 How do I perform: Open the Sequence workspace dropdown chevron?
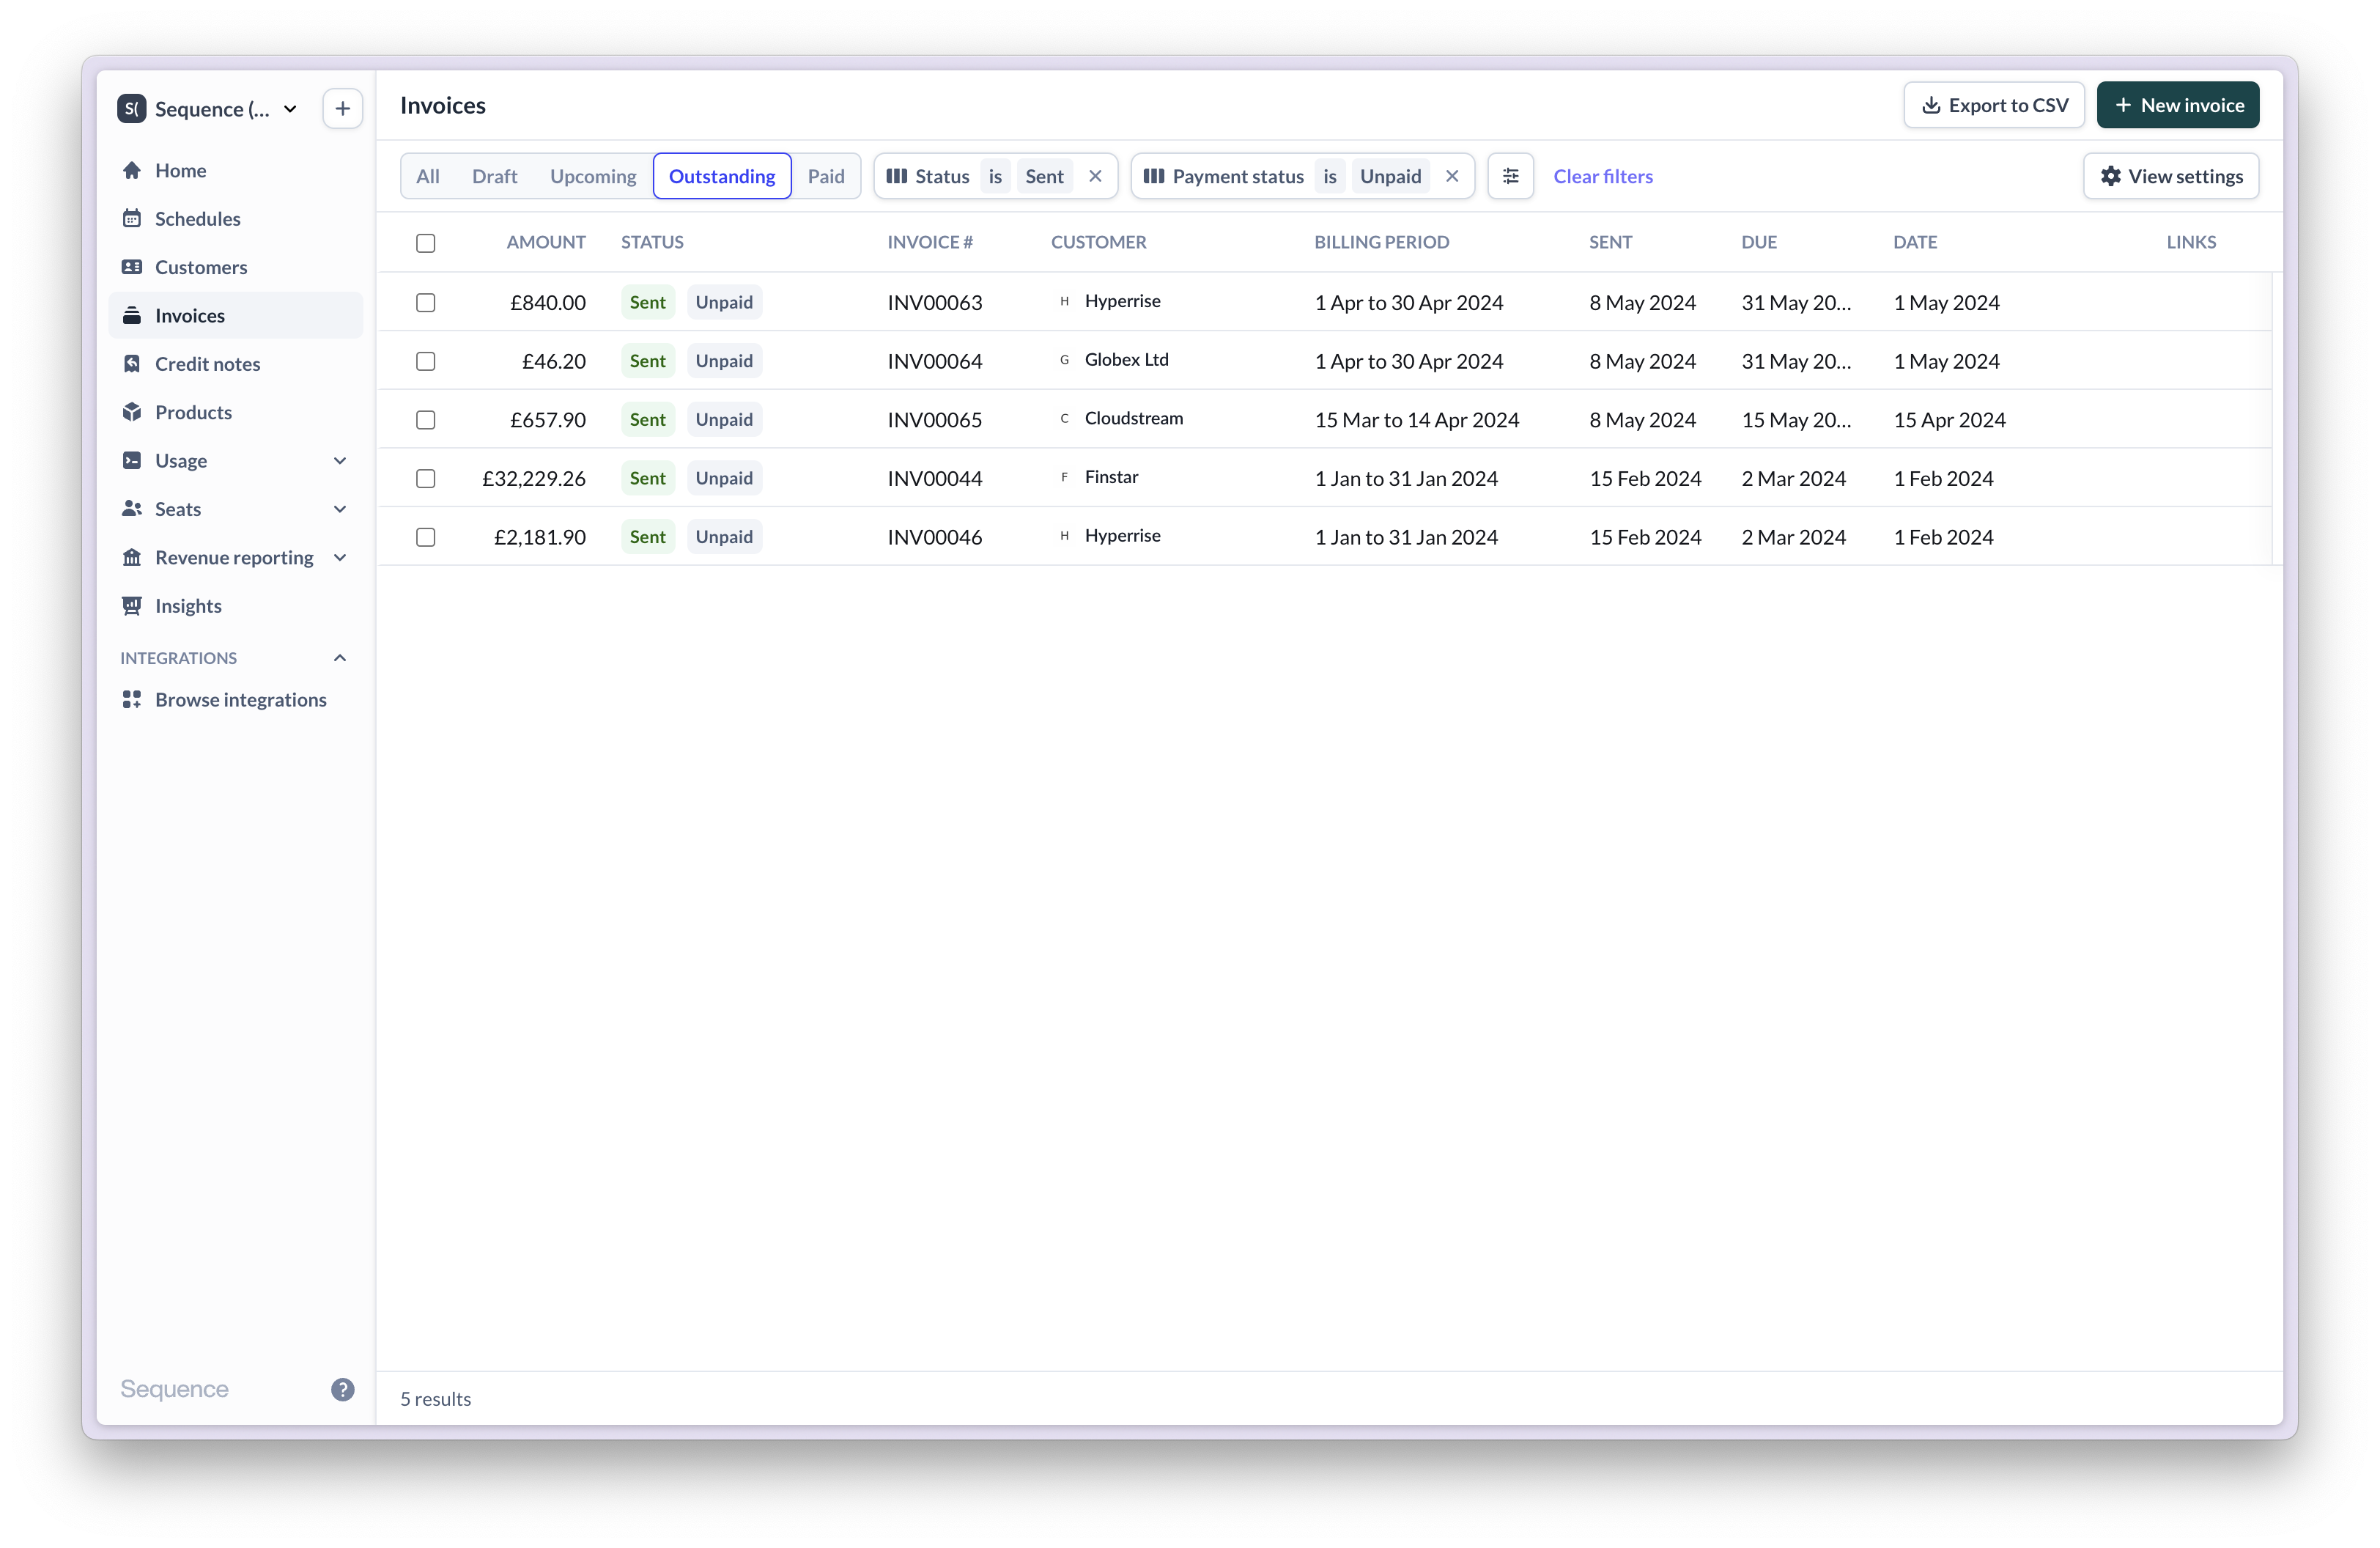pyautogui.click(x=290, y=109)
